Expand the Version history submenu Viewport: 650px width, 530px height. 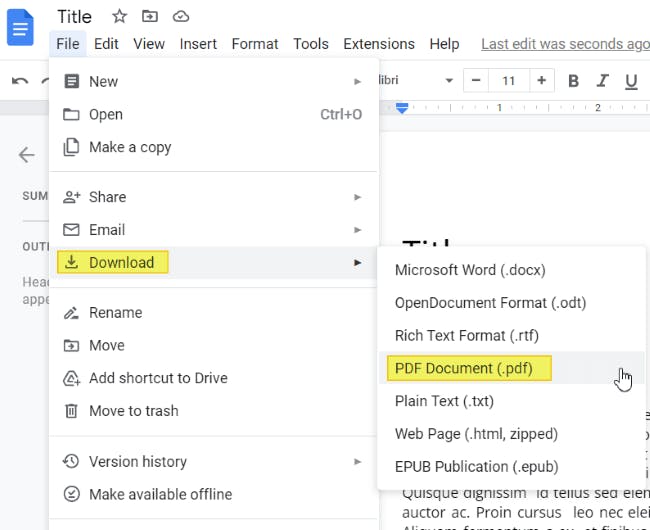pyautogui.click(x=213, y=461)
